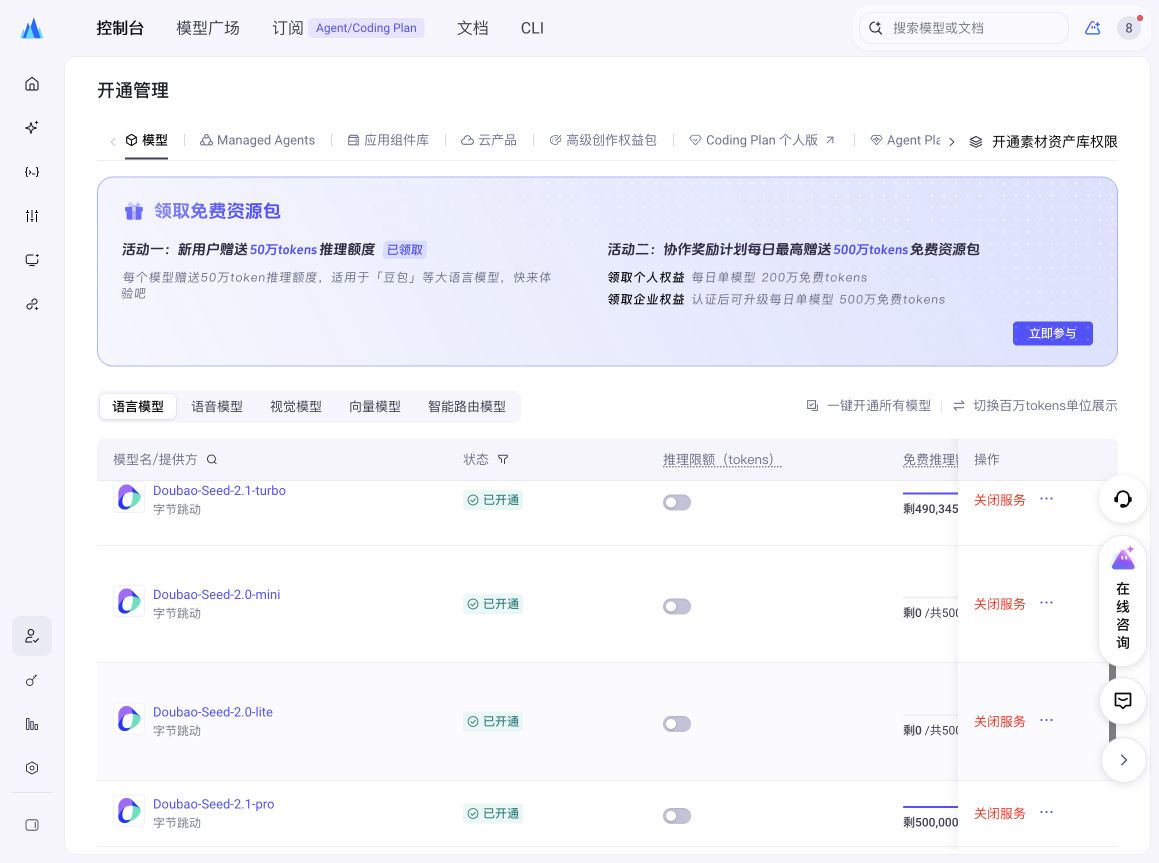
Task: Open the hexagon settings sidebar icon
Action: [32, 768]
